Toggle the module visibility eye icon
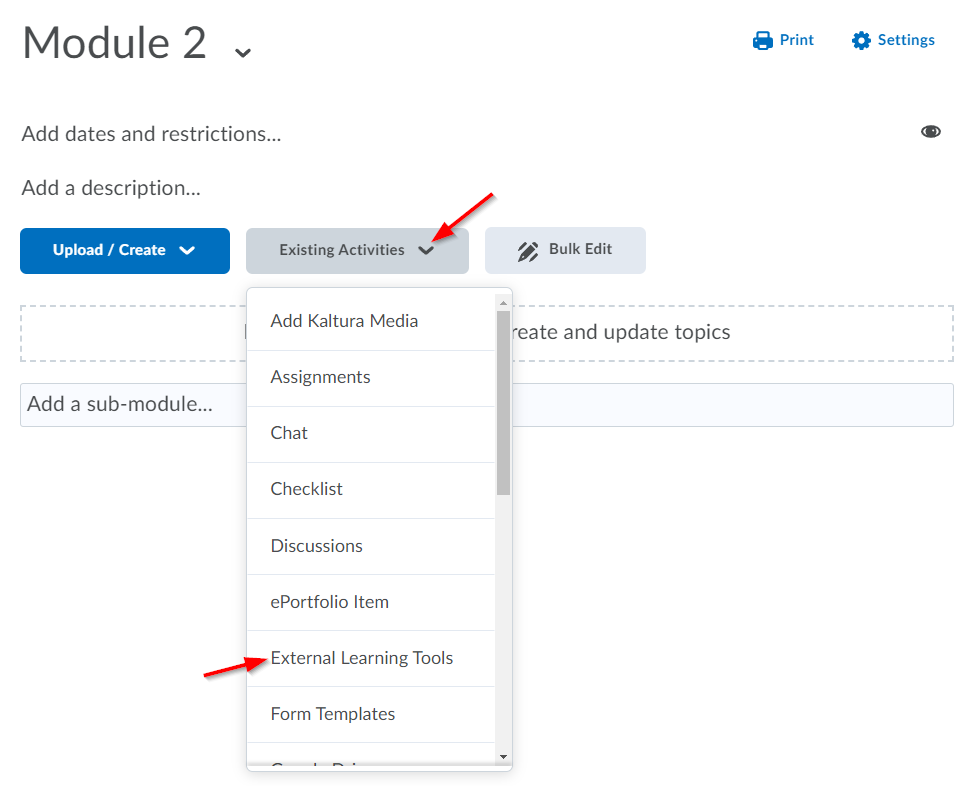This screenshot has width=970, height=786. click(x=930, y=132)
